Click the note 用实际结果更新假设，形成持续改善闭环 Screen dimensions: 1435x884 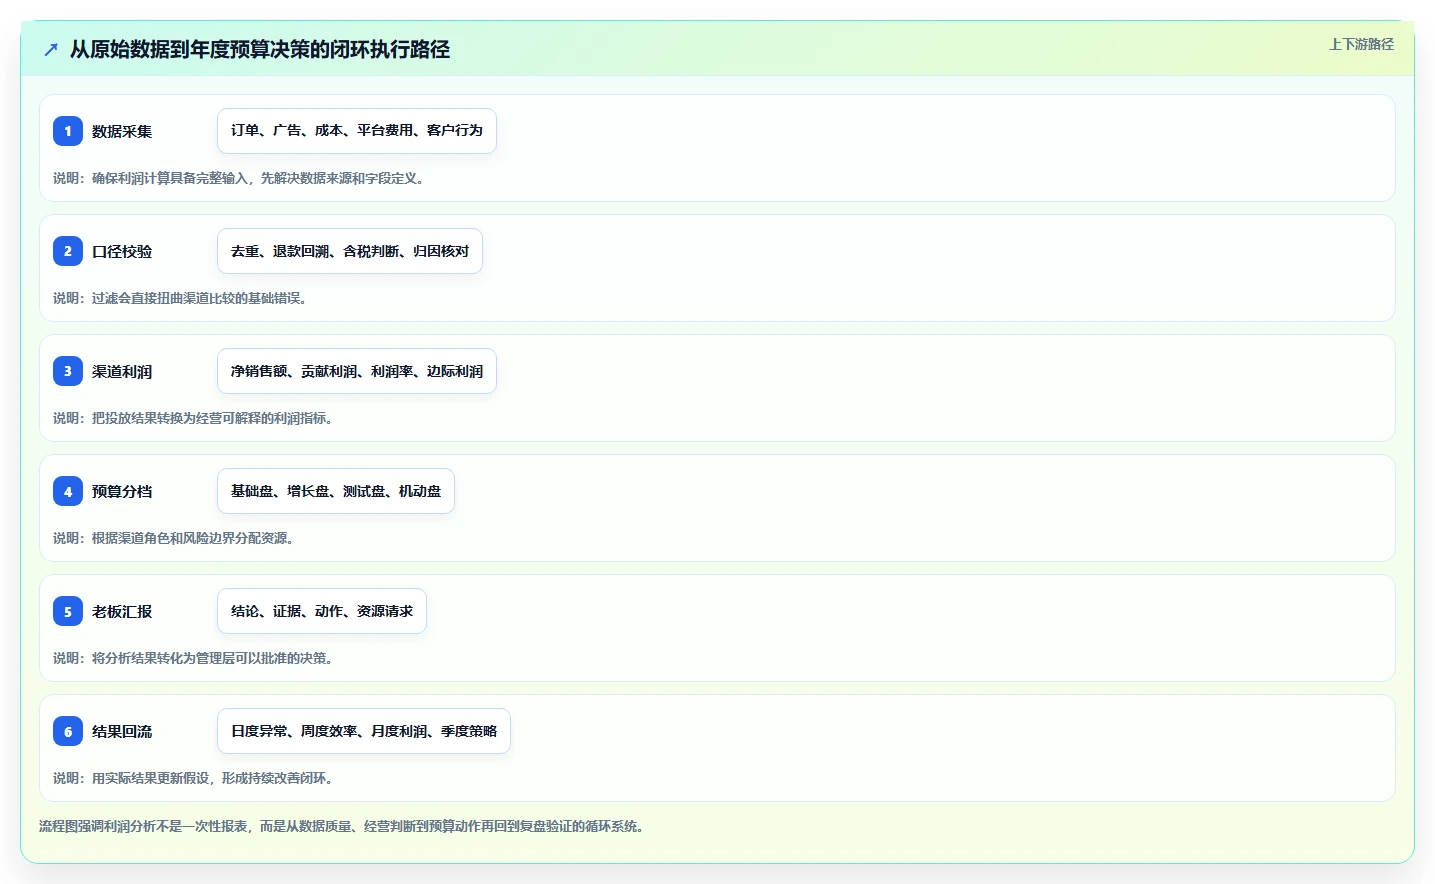pyautogui.click(x=193, y=778)
